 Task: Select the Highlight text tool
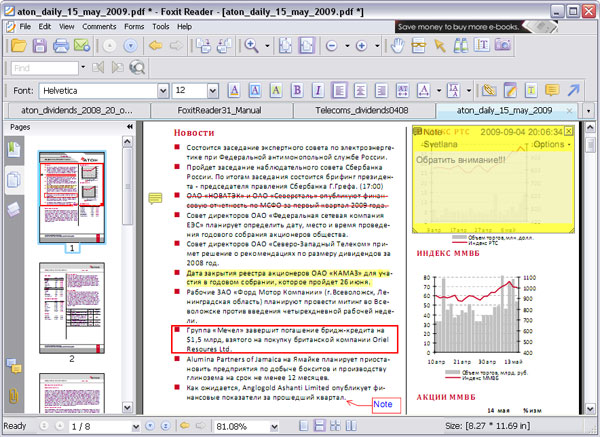[531, 91]
